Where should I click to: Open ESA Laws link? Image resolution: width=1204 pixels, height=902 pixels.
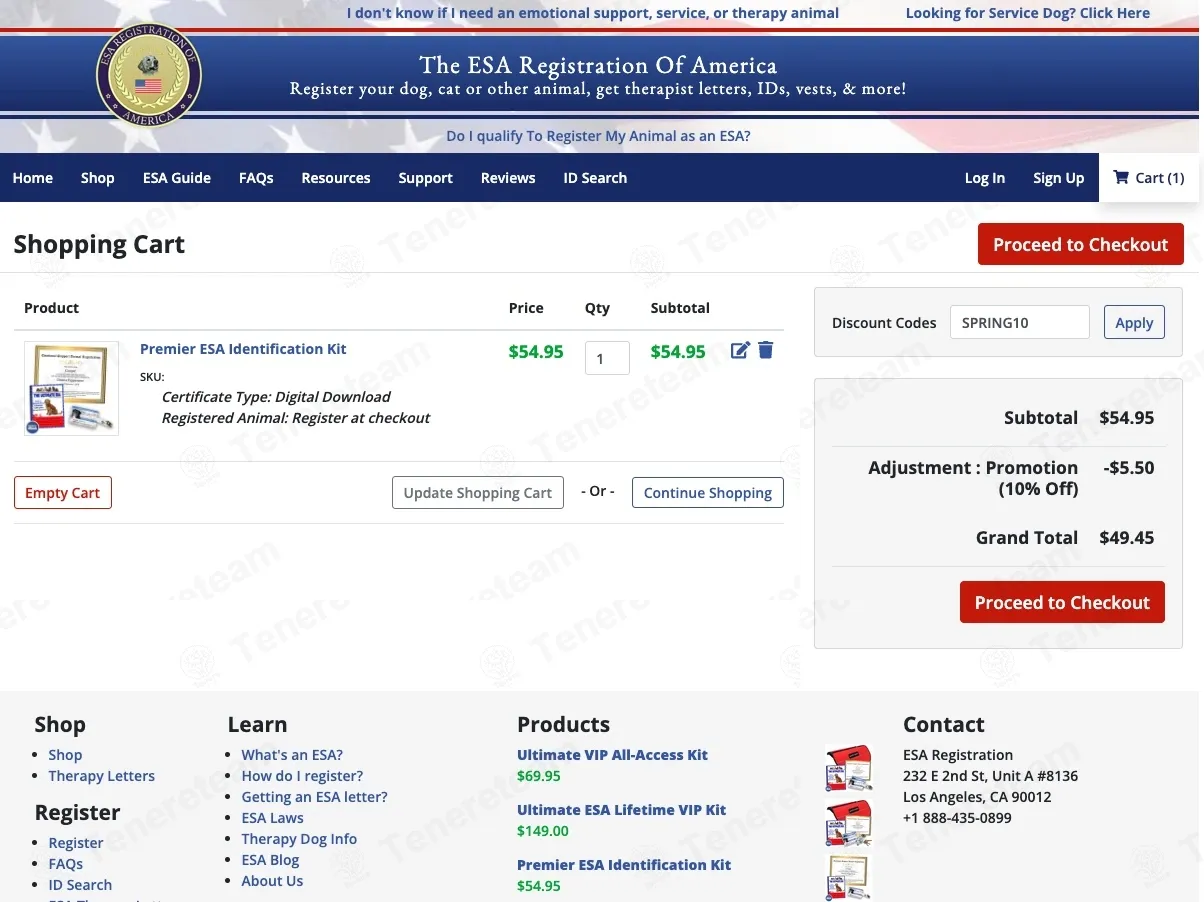(x=272, y=818)
